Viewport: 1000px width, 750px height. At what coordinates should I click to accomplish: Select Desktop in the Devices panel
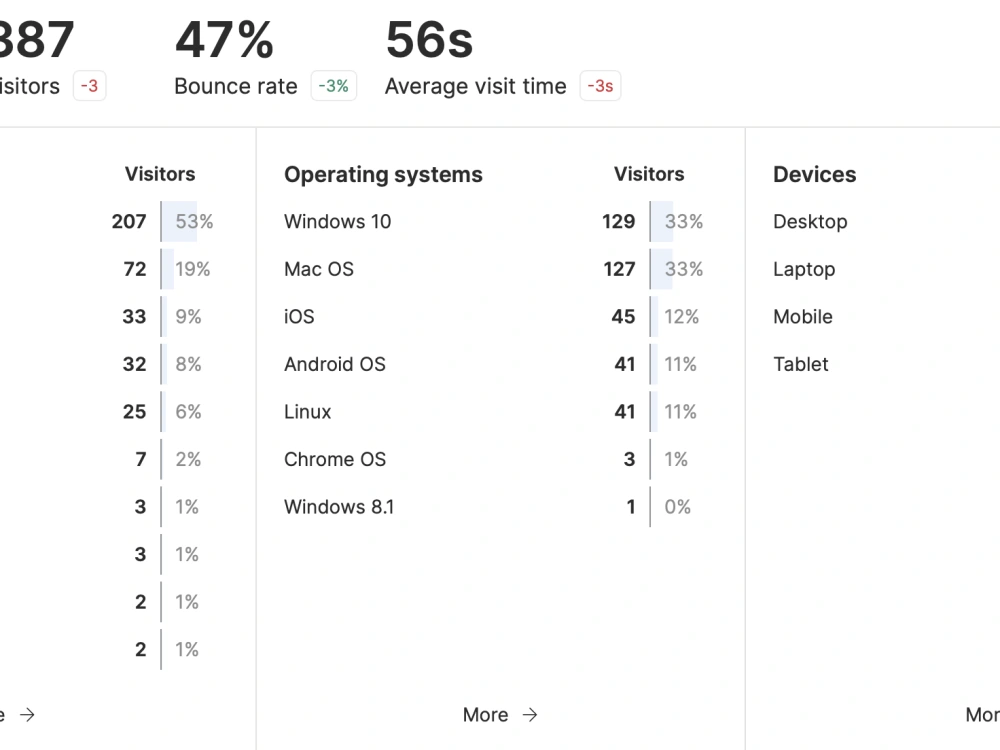[x=810, y=221]
